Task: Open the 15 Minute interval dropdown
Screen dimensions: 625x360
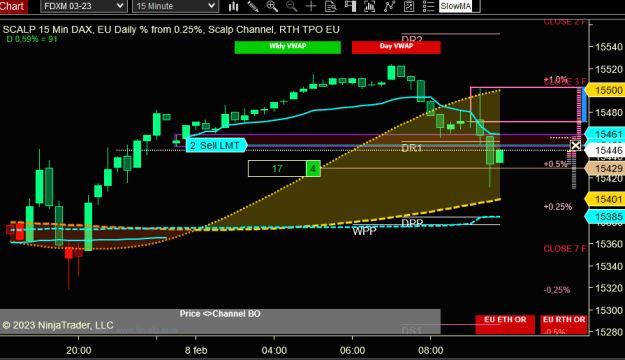Action: point(175,6)
